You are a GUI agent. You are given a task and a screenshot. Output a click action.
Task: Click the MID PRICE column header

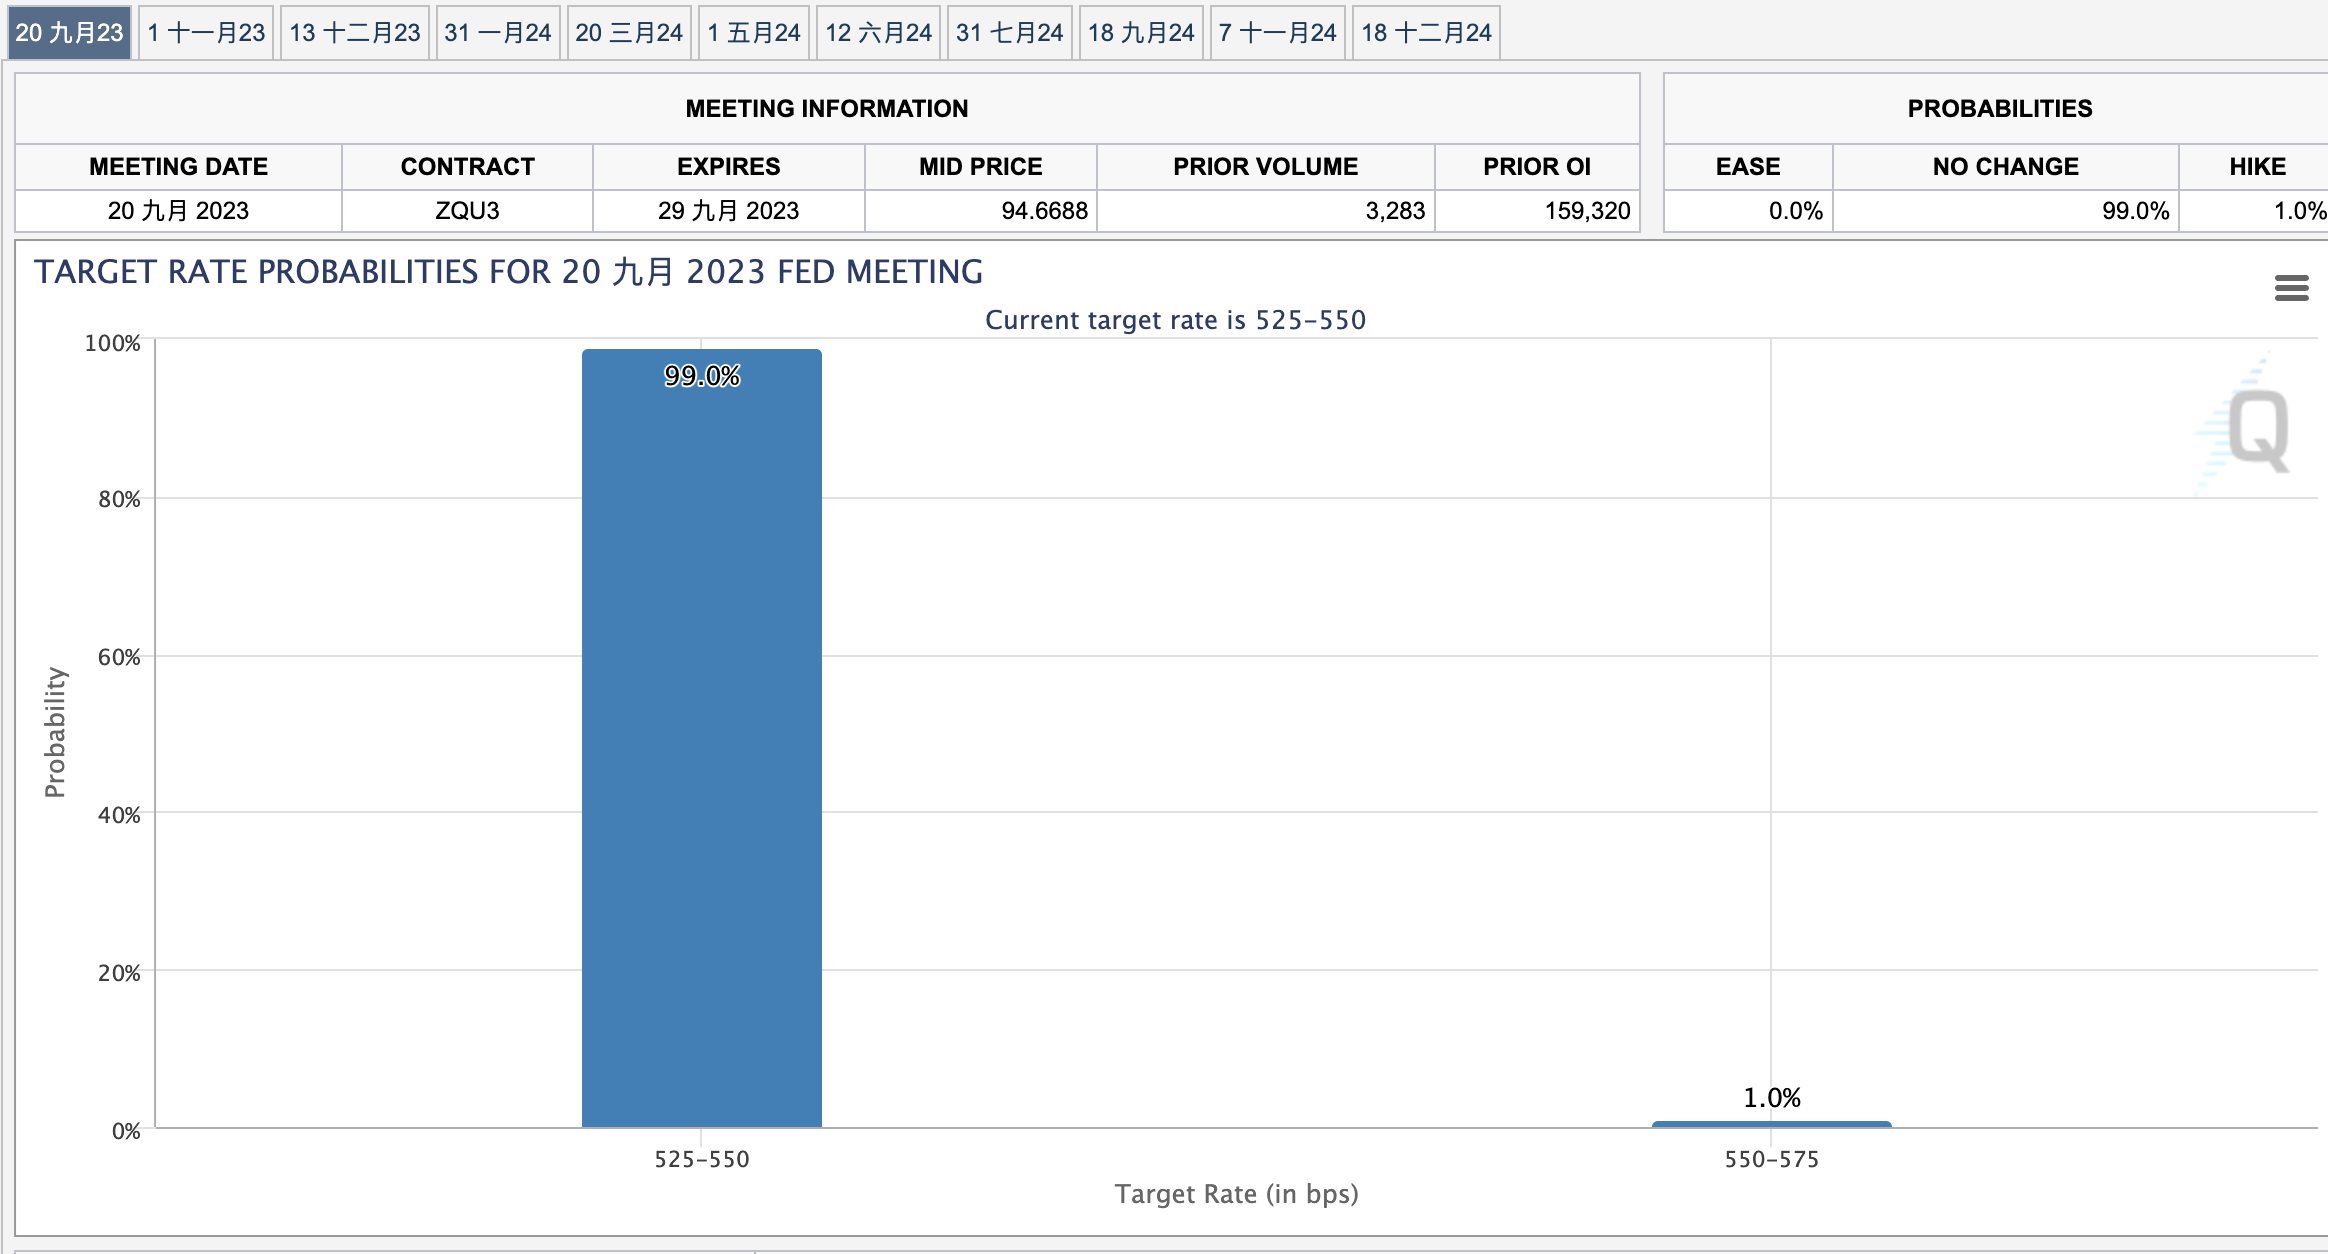coord(980,167)
